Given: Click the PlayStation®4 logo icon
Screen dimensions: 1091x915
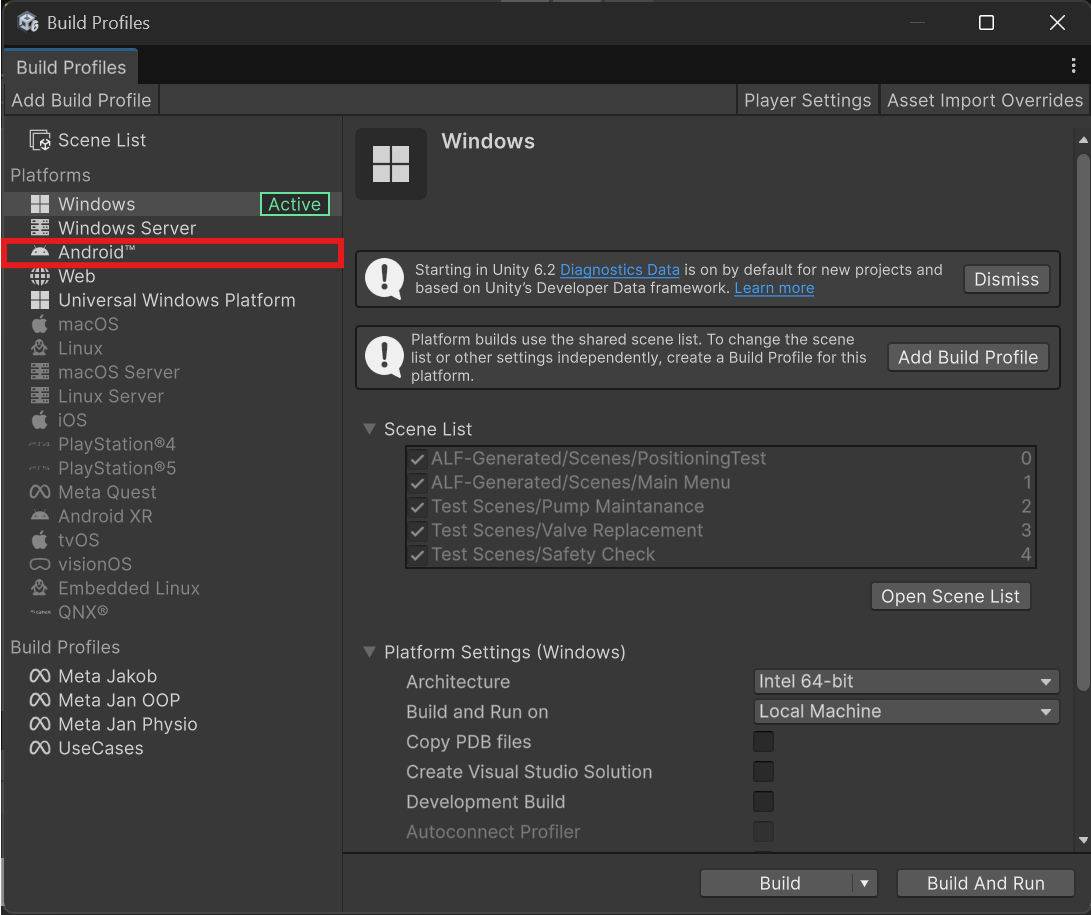Looking at the screenshot, I should coord(40,444).
